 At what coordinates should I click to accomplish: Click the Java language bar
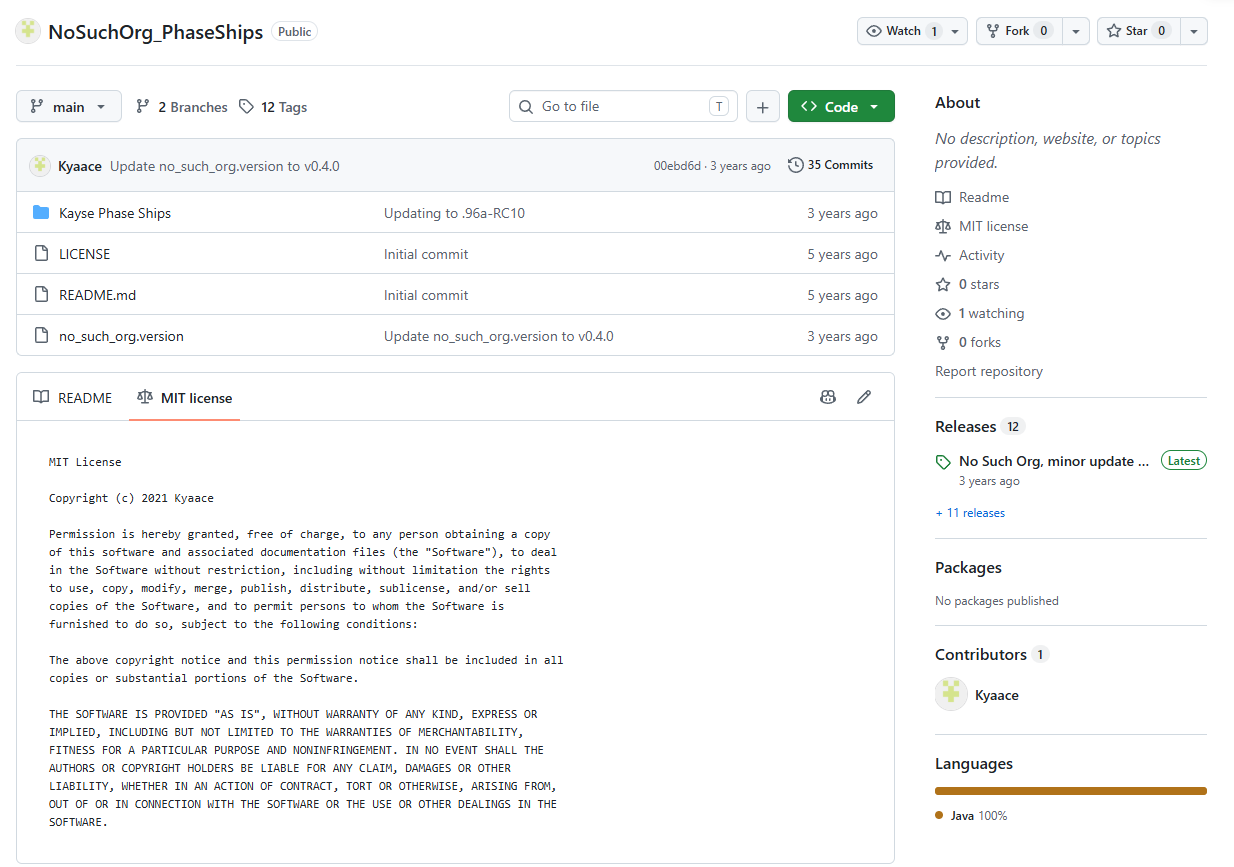[x=1071, y=790]
